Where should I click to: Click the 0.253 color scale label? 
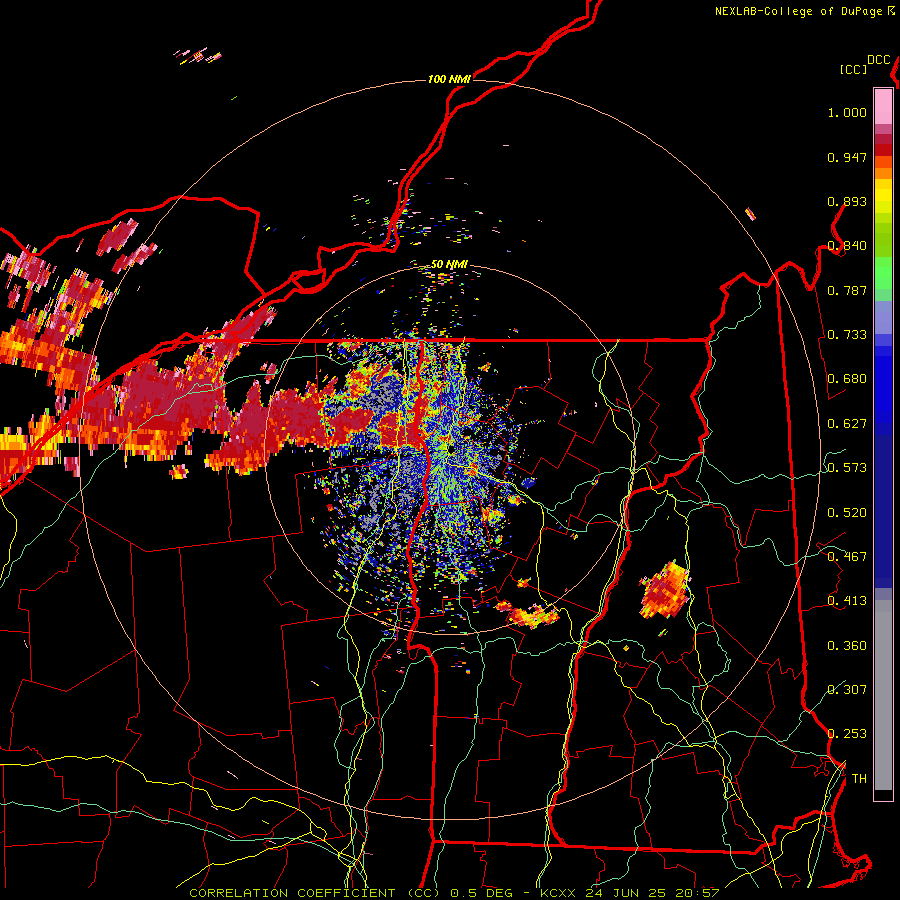pyautogui.click(x=847, y=734)
